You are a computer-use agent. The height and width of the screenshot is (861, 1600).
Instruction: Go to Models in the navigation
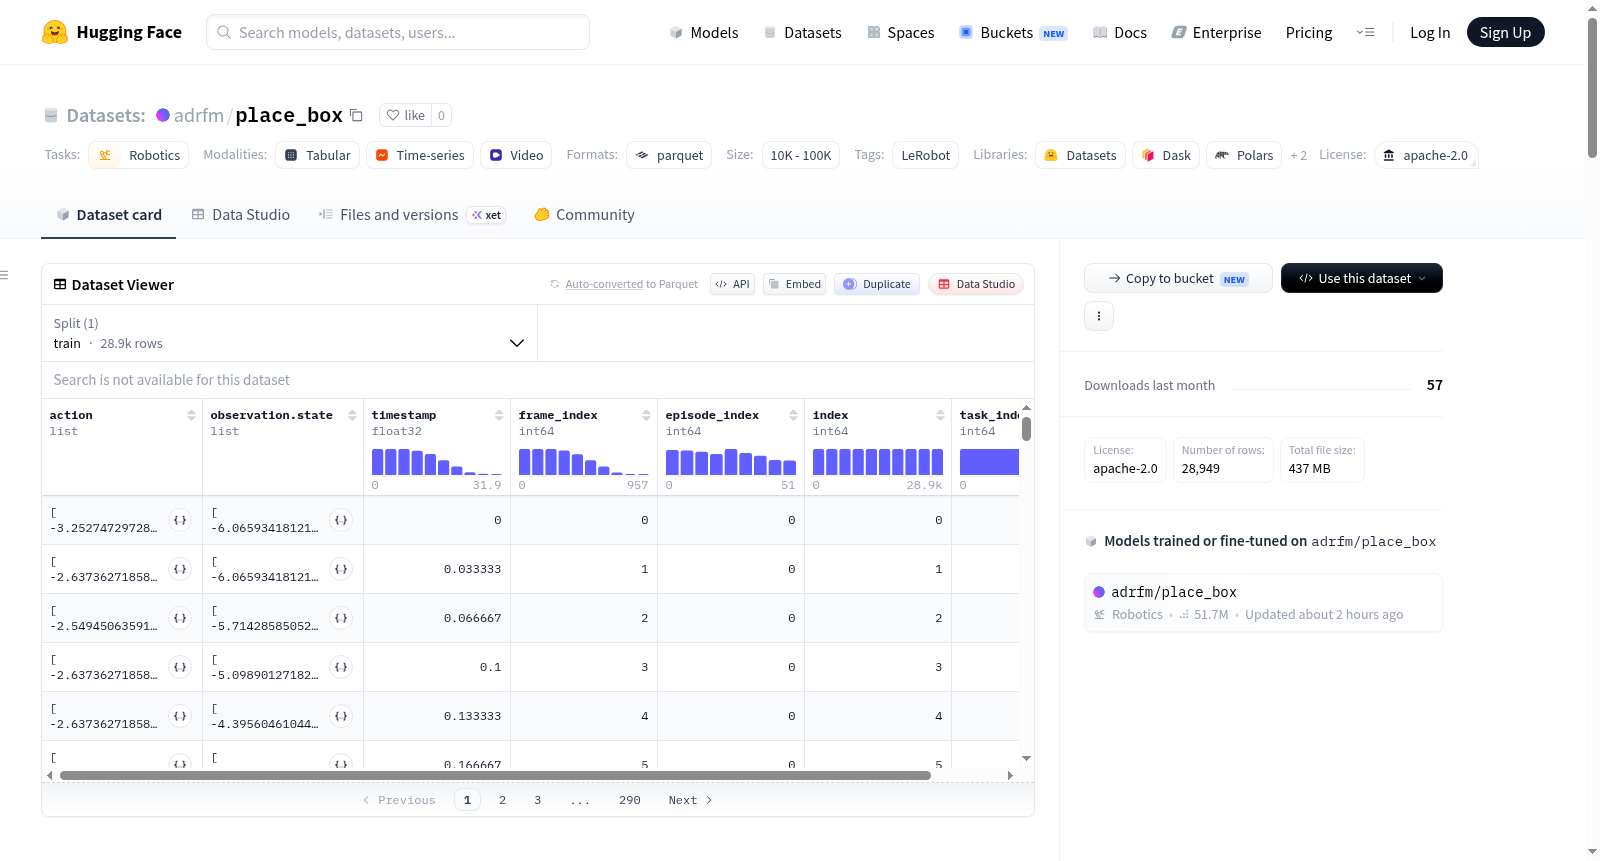(x=704, y=33)
